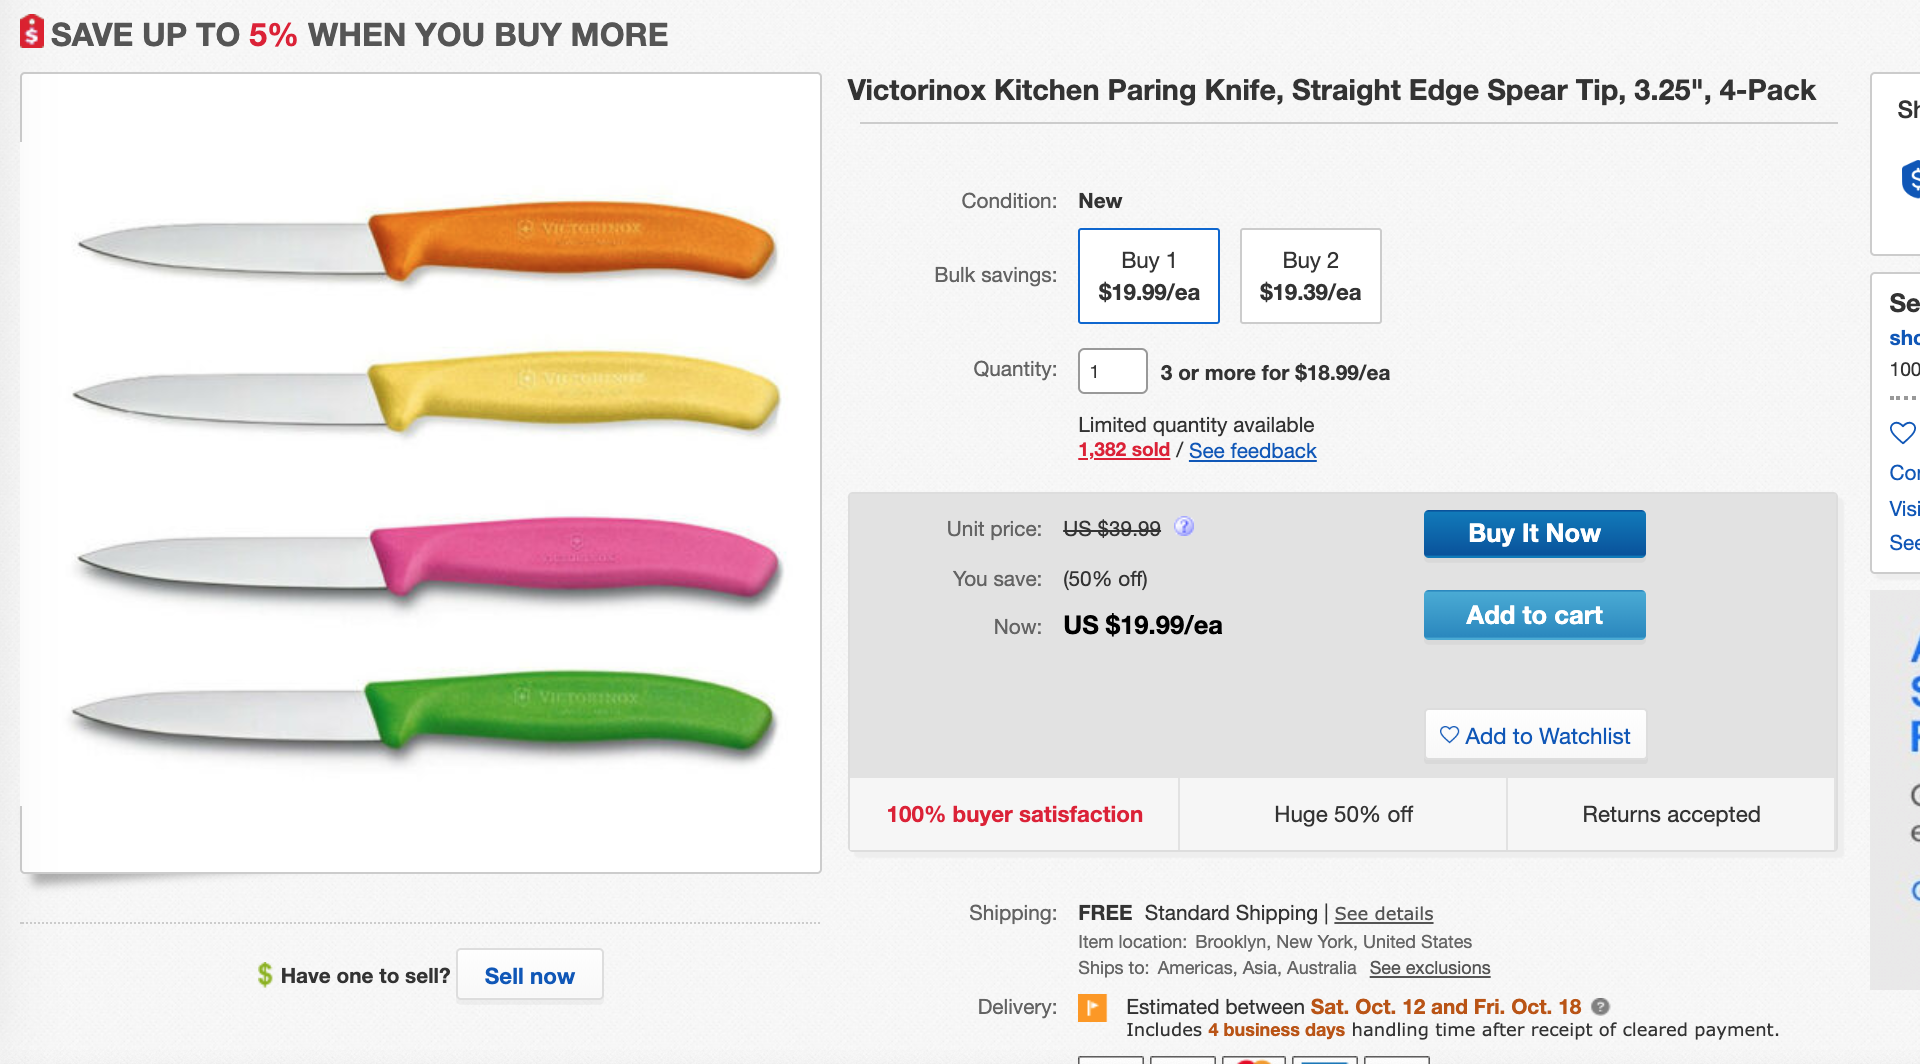Image resolution: width=1920 pixels, height=1064 pixels.
Task: Add the item to Watchlist
Action: tap(1535, 736)
